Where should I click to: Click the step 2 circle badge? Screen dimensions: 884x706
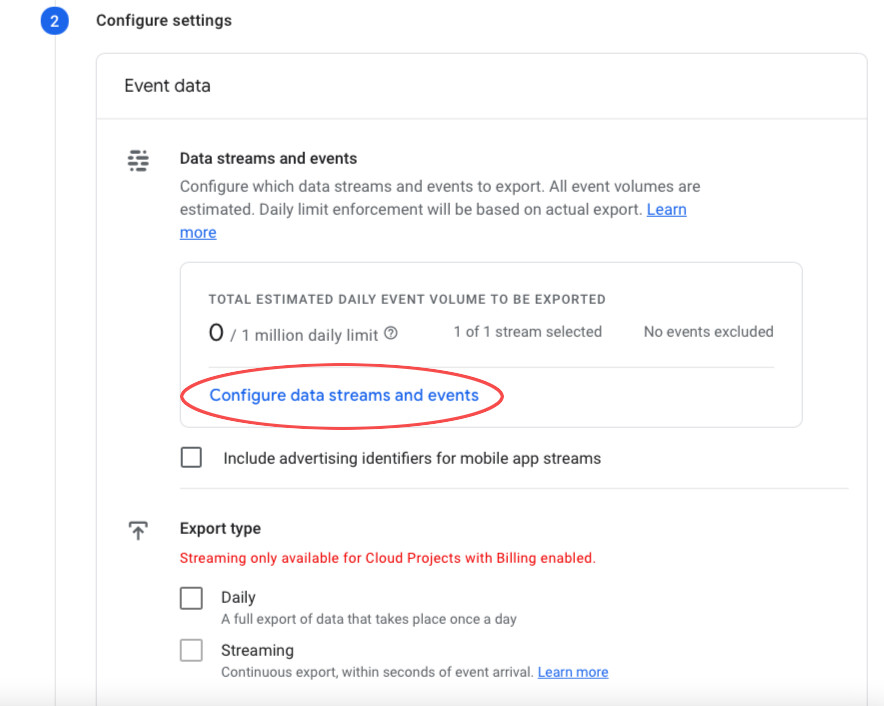(x=55, y=21)
